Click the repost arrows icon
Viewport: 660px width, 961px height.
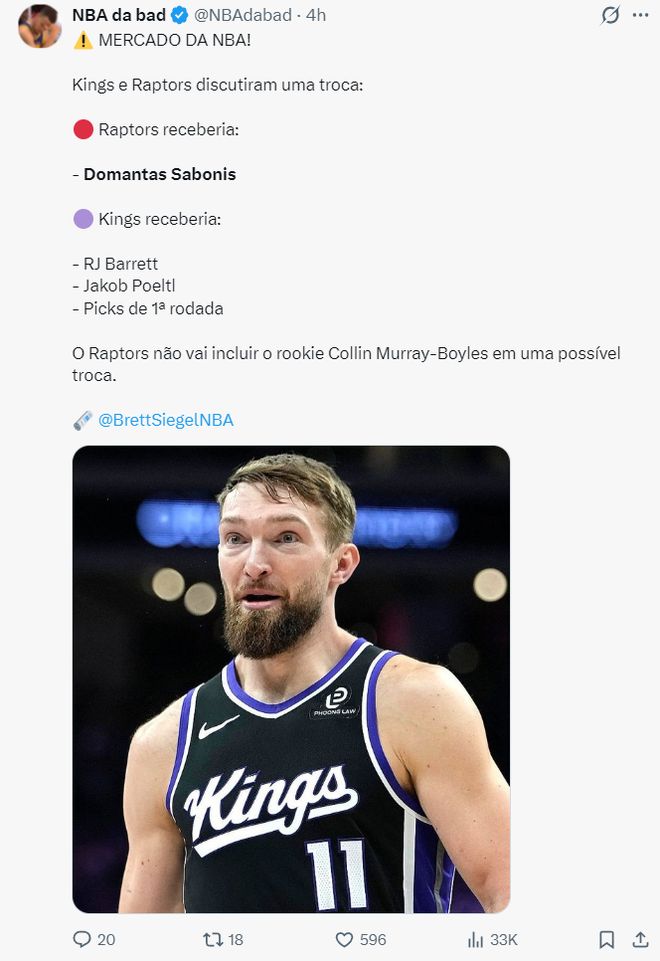(x=212, y=939)
